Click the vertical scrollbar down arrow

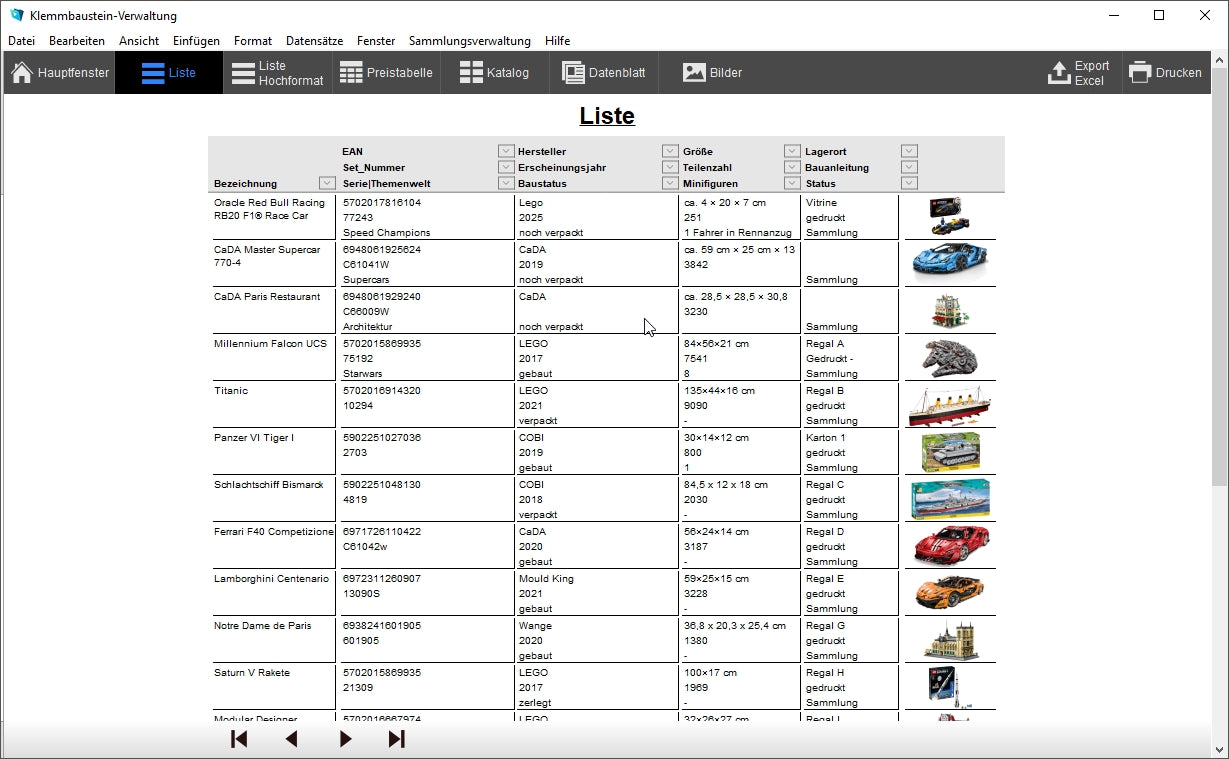pyautogui.click(x=1219, y=749)
